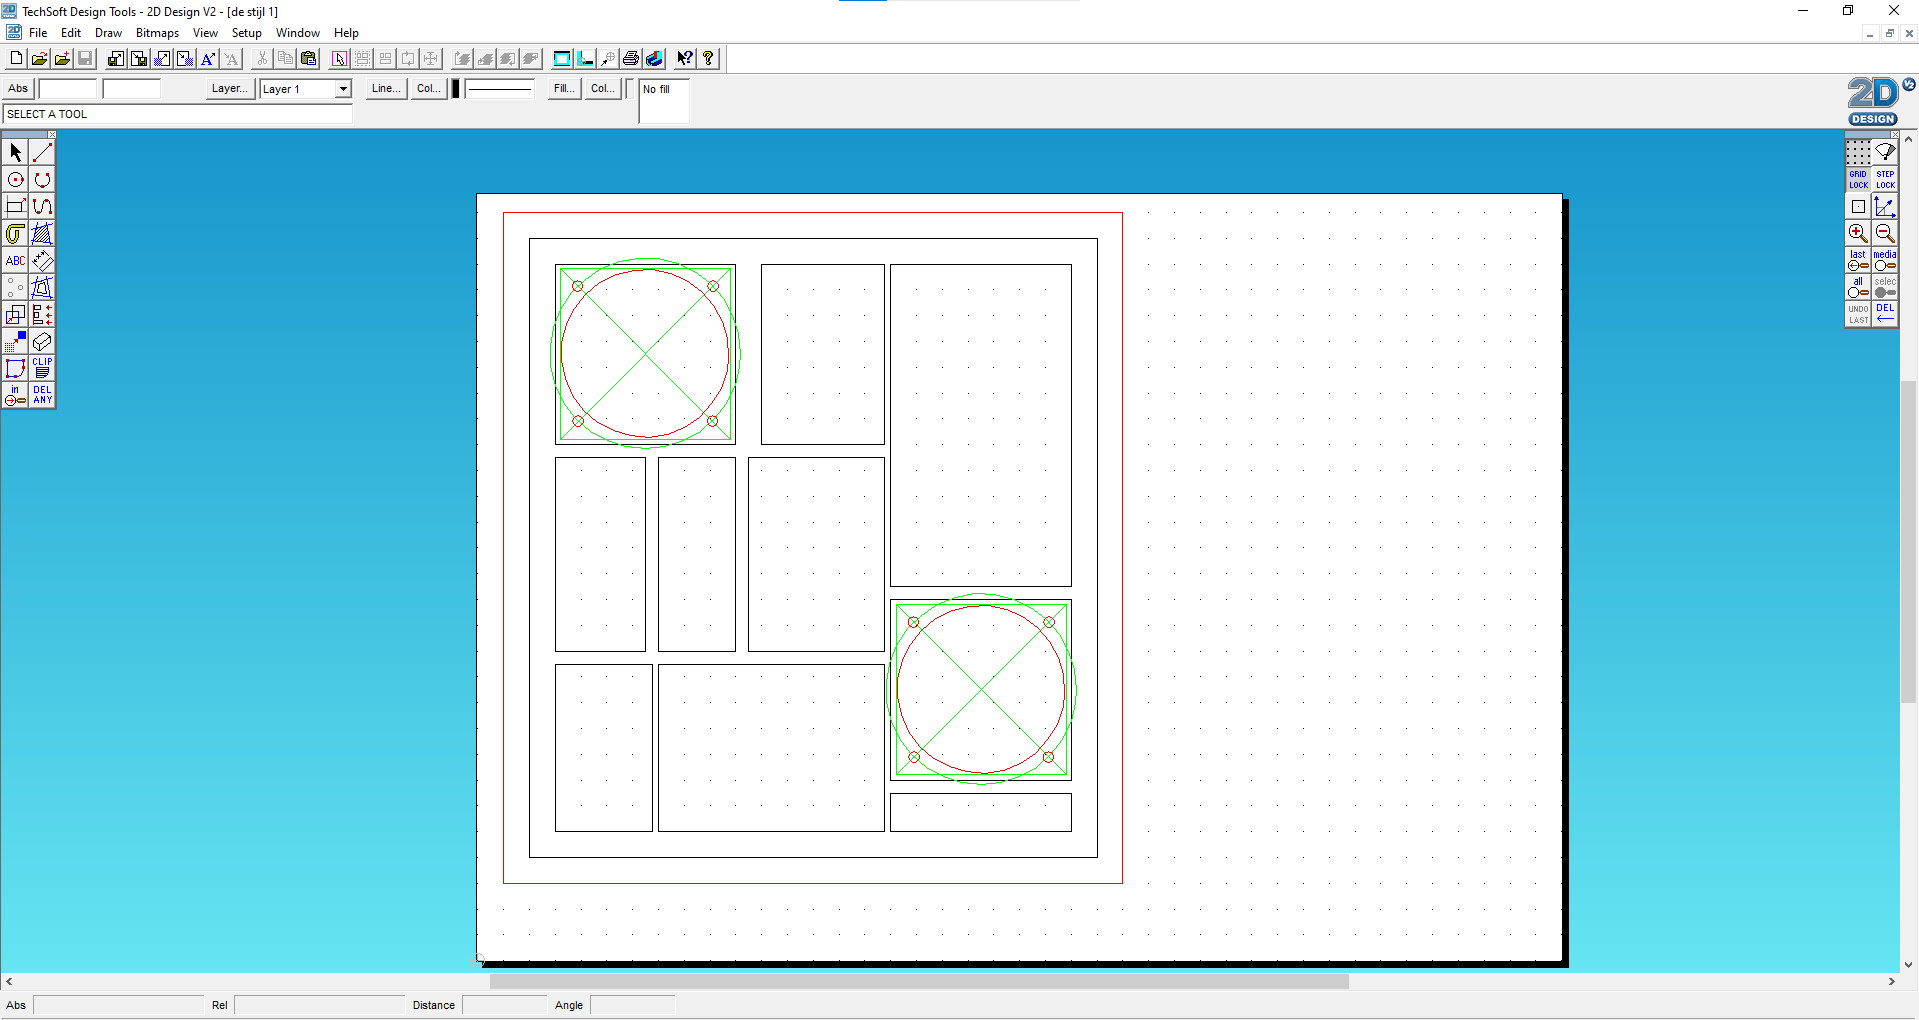This screenshot has width=1919, height=1020.
Task: Choose the rectangle drawing tool
Action: 15,207
